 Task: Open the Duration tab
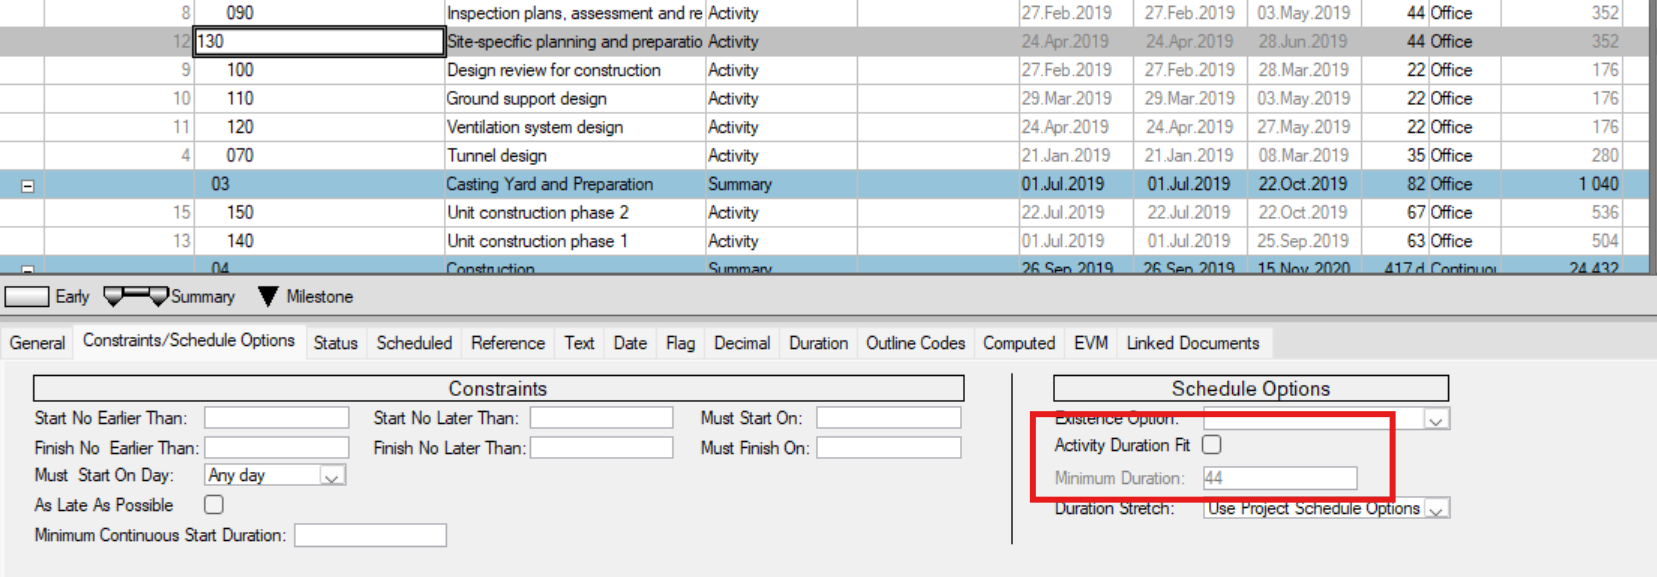pos(818,343)
